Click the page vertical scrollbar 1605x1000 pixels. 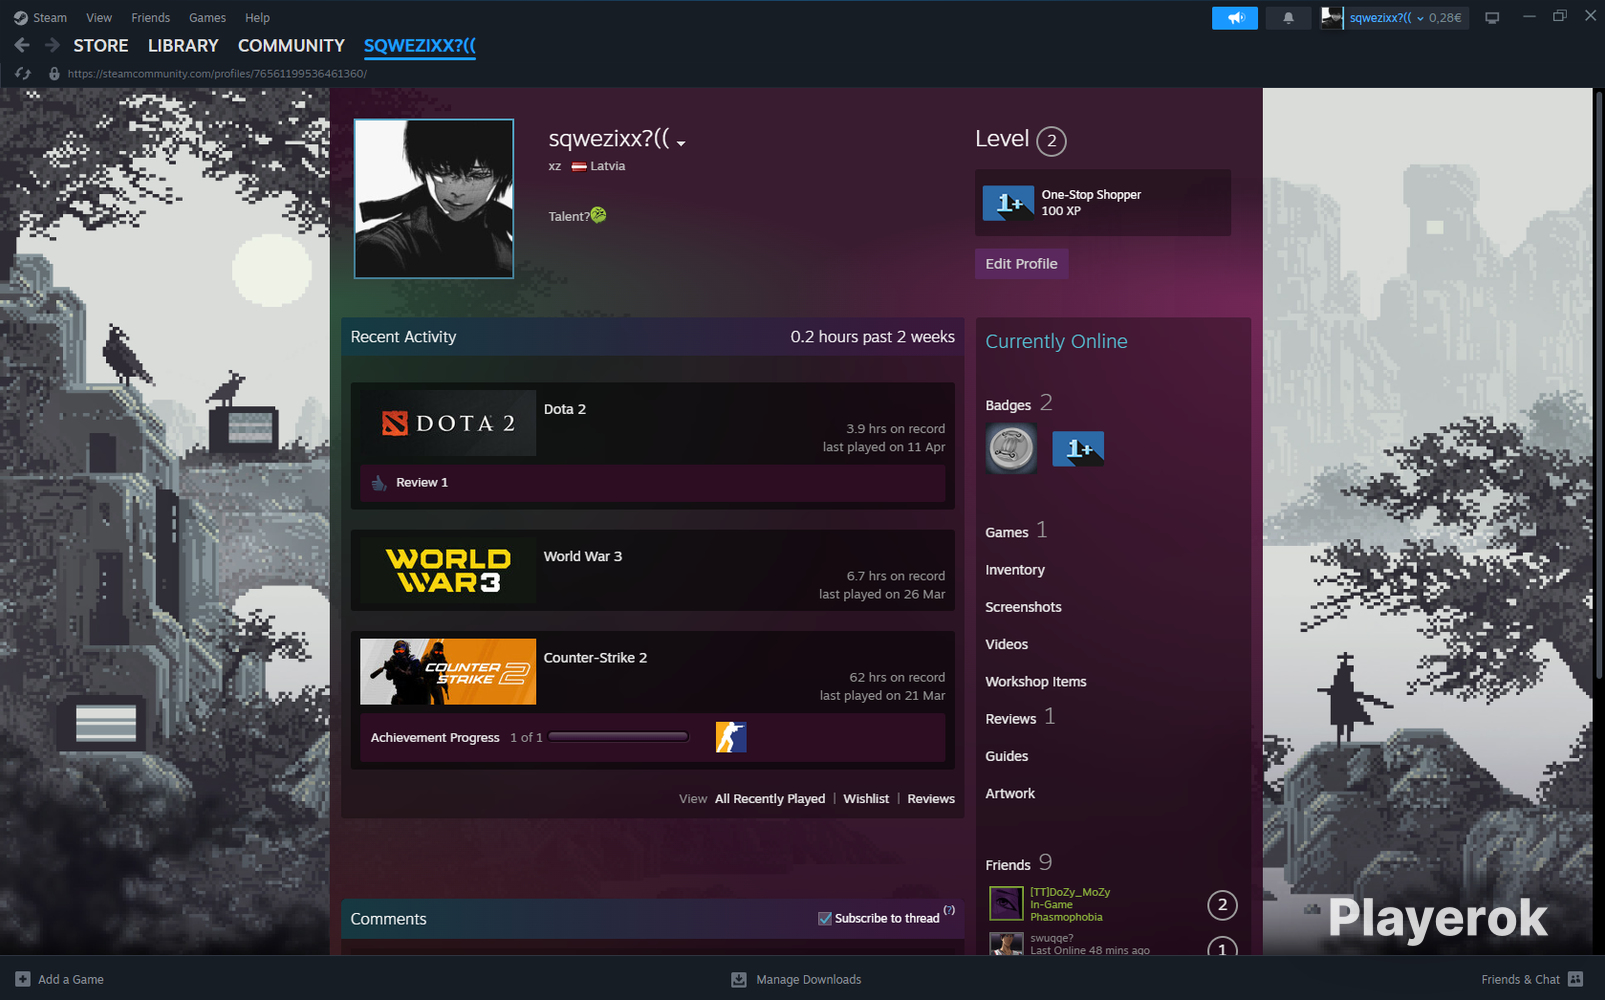click(1599, 384)
